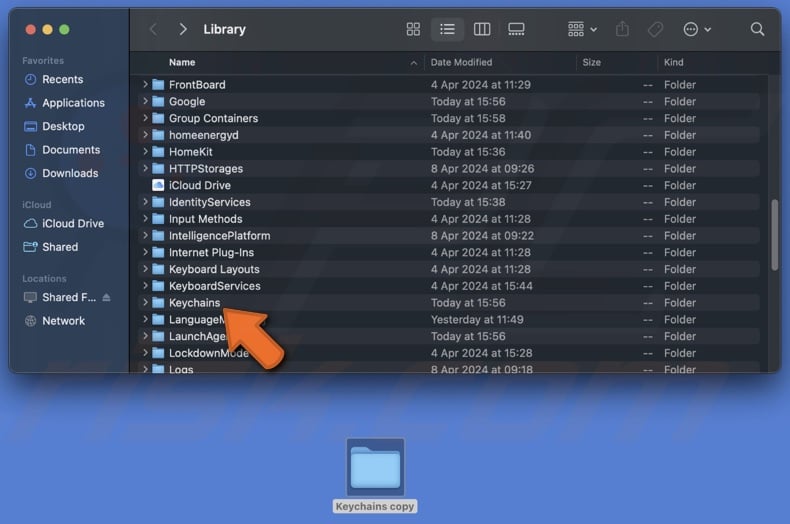Image resolution: width=790 pixels, height=524 pixels.
Task: Open Applications in the sidebar
Action: coord(73,103)
